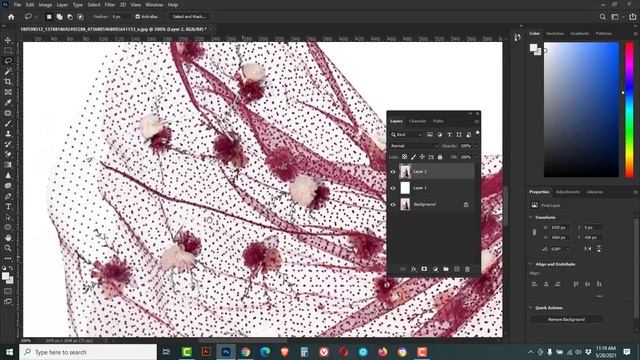Add a layer mask
The width and height of the screenshot is (640, 360).
click(x=424, y=269)
